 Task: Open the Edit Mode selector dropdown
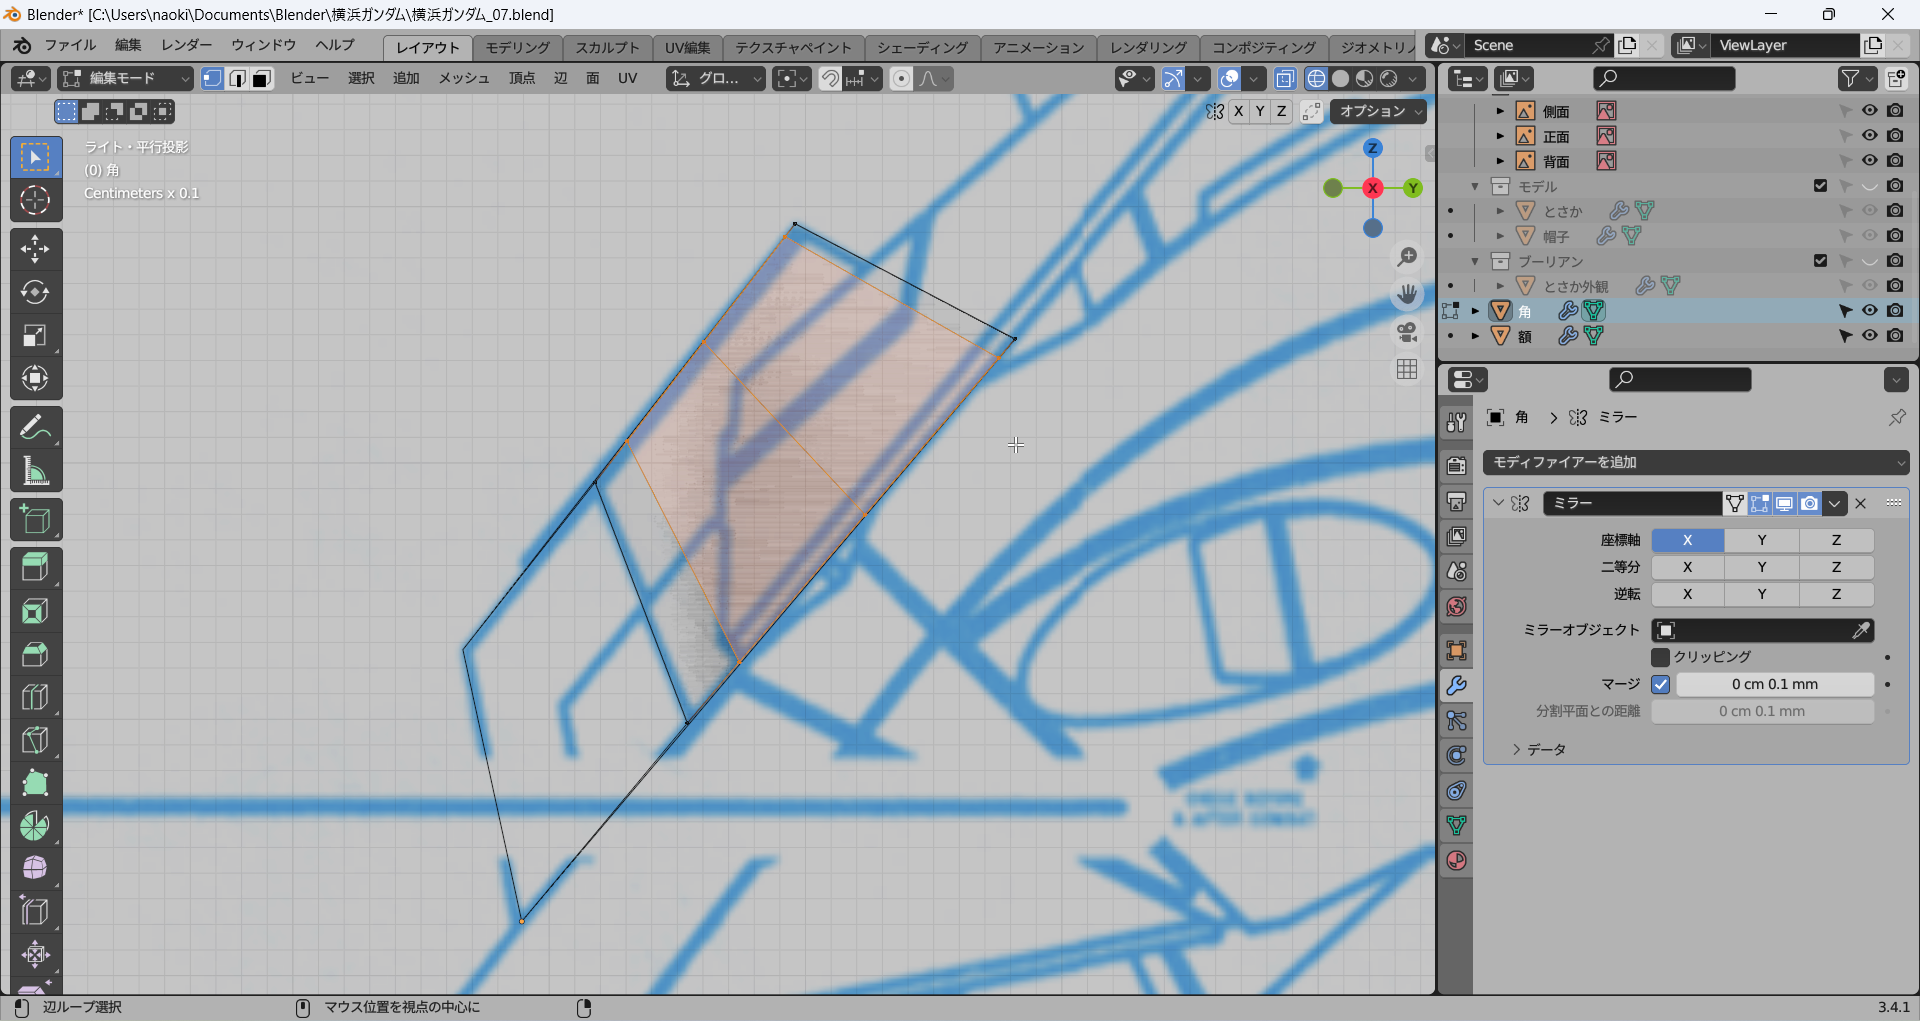125,78
